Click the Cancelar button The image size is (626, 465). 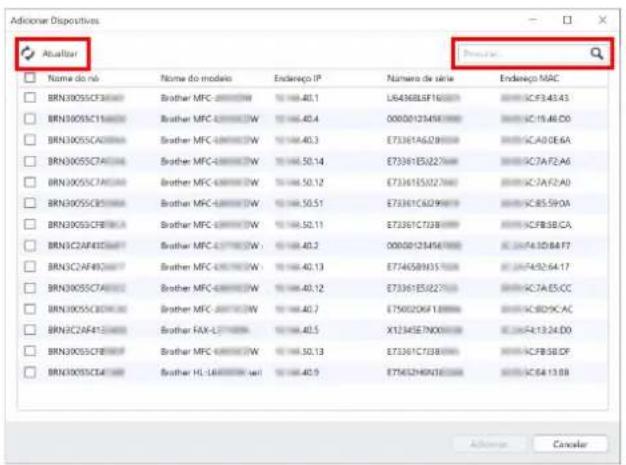570,444
